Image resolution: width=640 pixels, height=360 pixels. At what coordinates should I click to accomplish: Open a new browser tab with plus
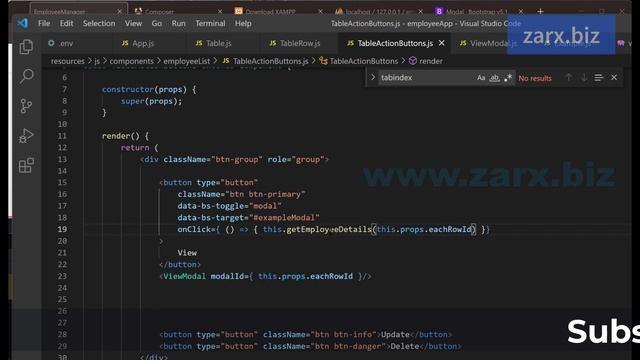(x=540, y=11)
